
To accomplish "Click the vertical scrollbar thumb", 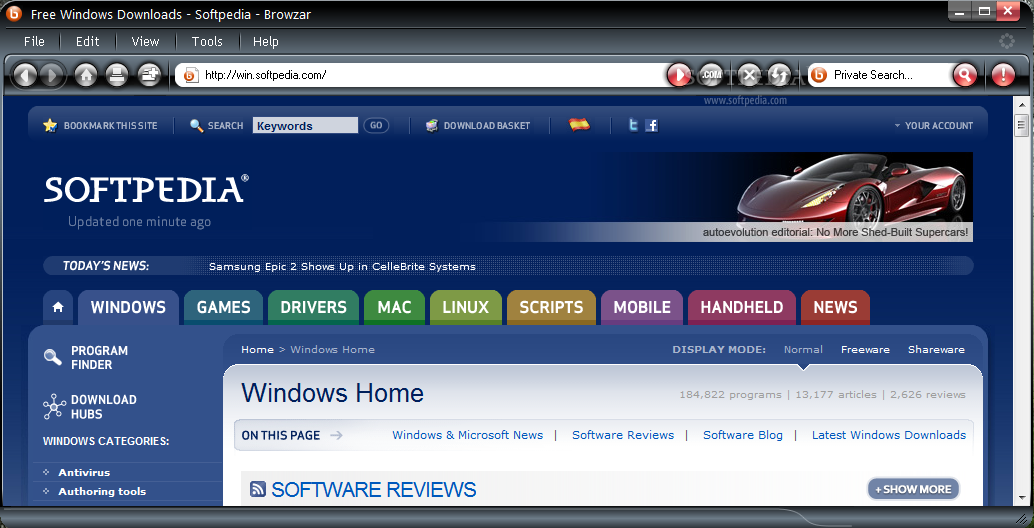I will click(1022, 124).
